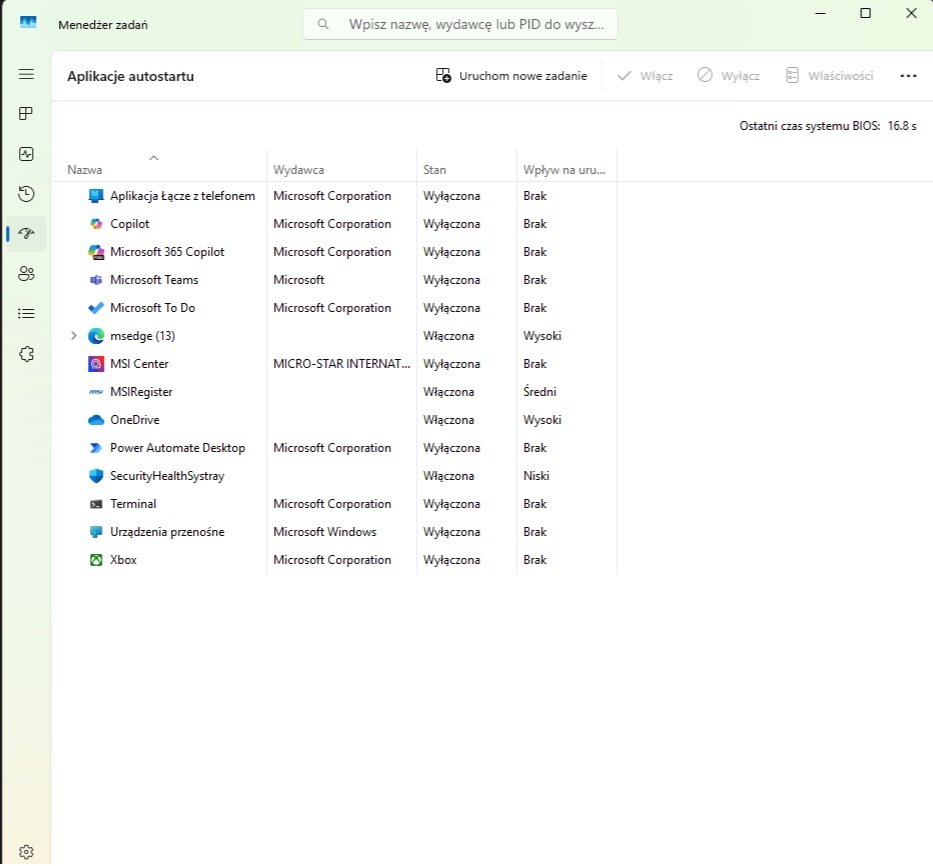Expand the msedge (13) group
The image size is (933, 866).
pyautogui.click(x=74, y=336)
